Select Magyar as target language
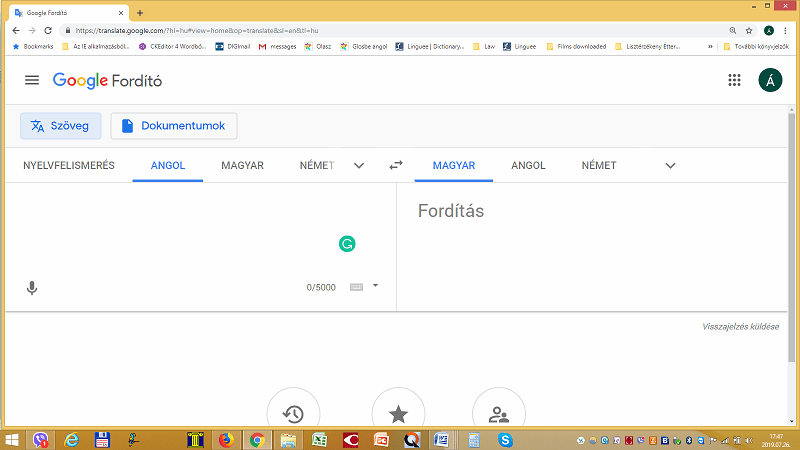 (454, 165)
